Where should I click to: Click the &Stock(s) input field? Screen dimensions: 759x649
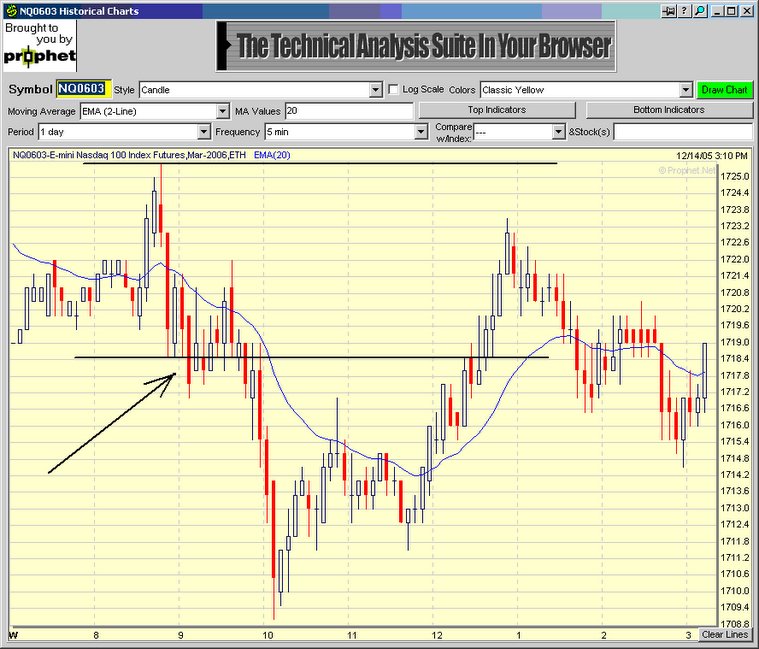pos(683,132)
